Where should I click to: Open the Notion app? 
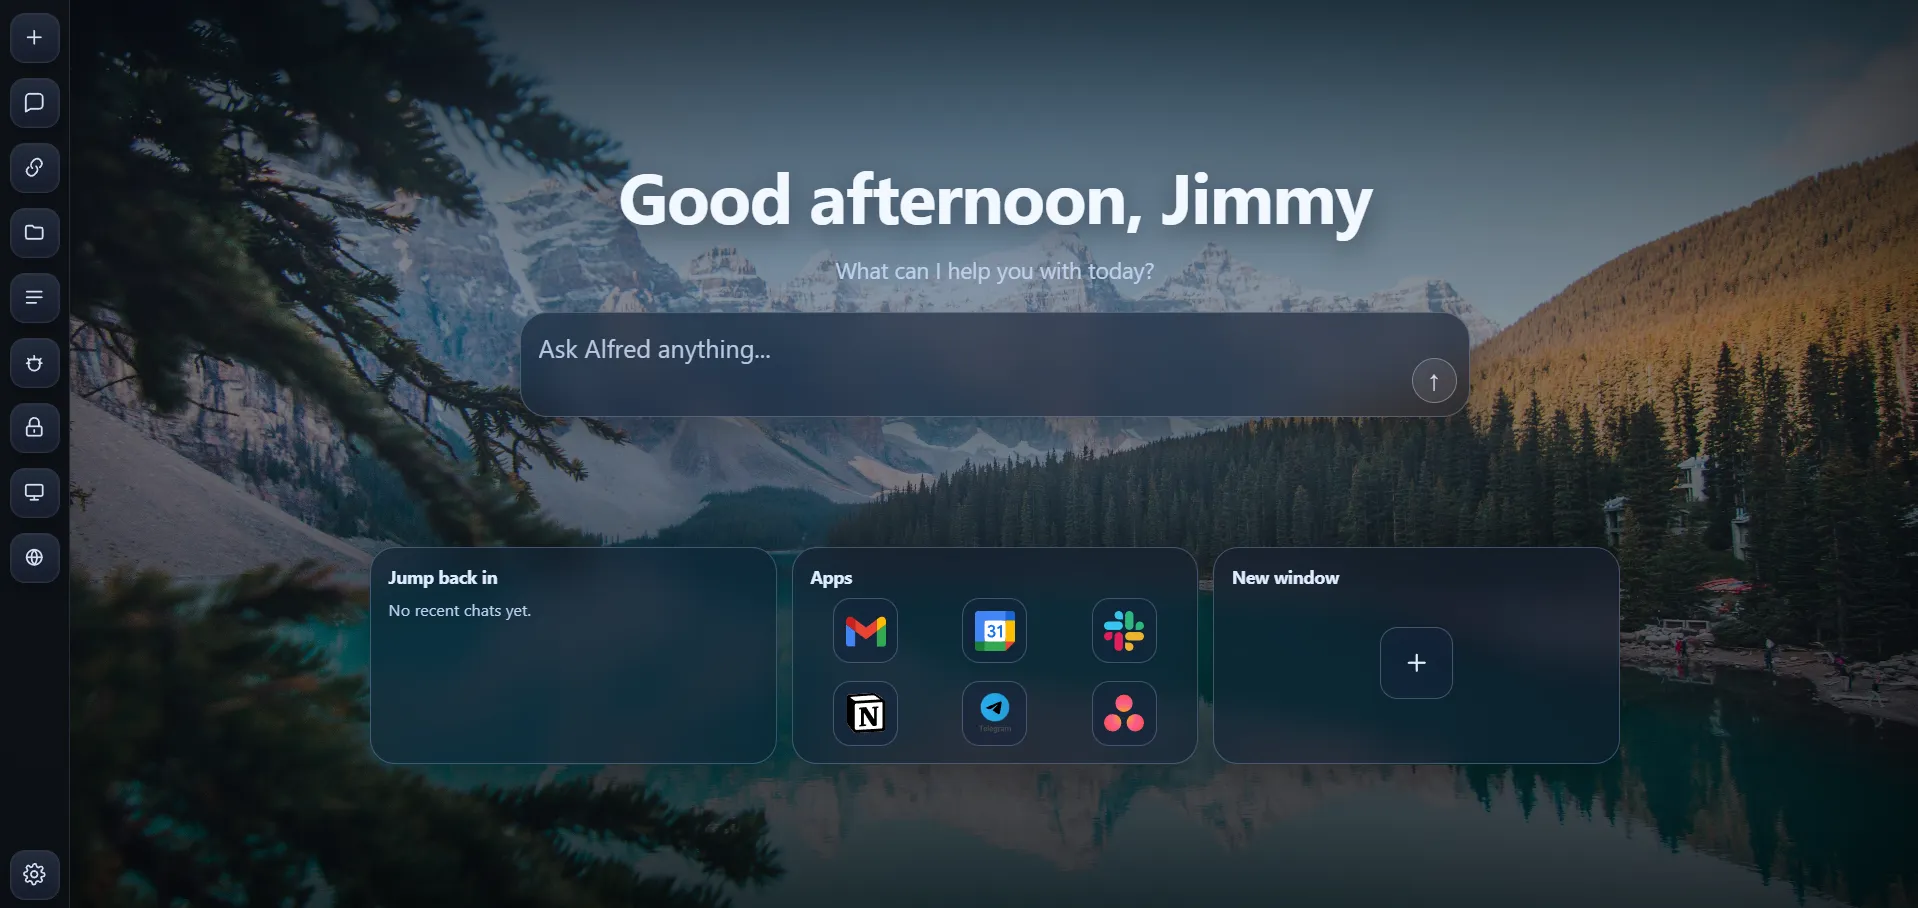click(865, 714)
